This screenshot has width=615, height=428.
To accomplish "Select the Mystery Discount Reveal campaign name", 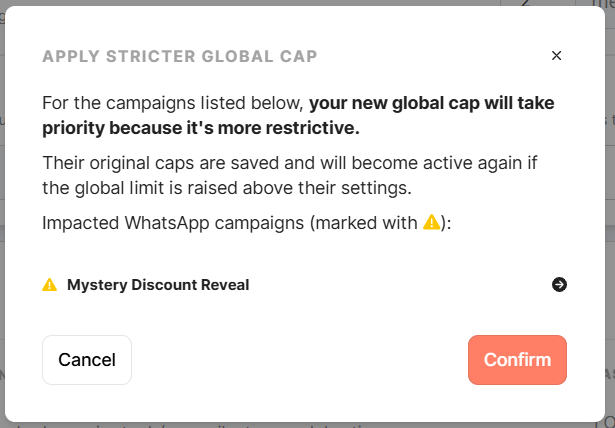I will pyautogui.click(x=158, y=285).
